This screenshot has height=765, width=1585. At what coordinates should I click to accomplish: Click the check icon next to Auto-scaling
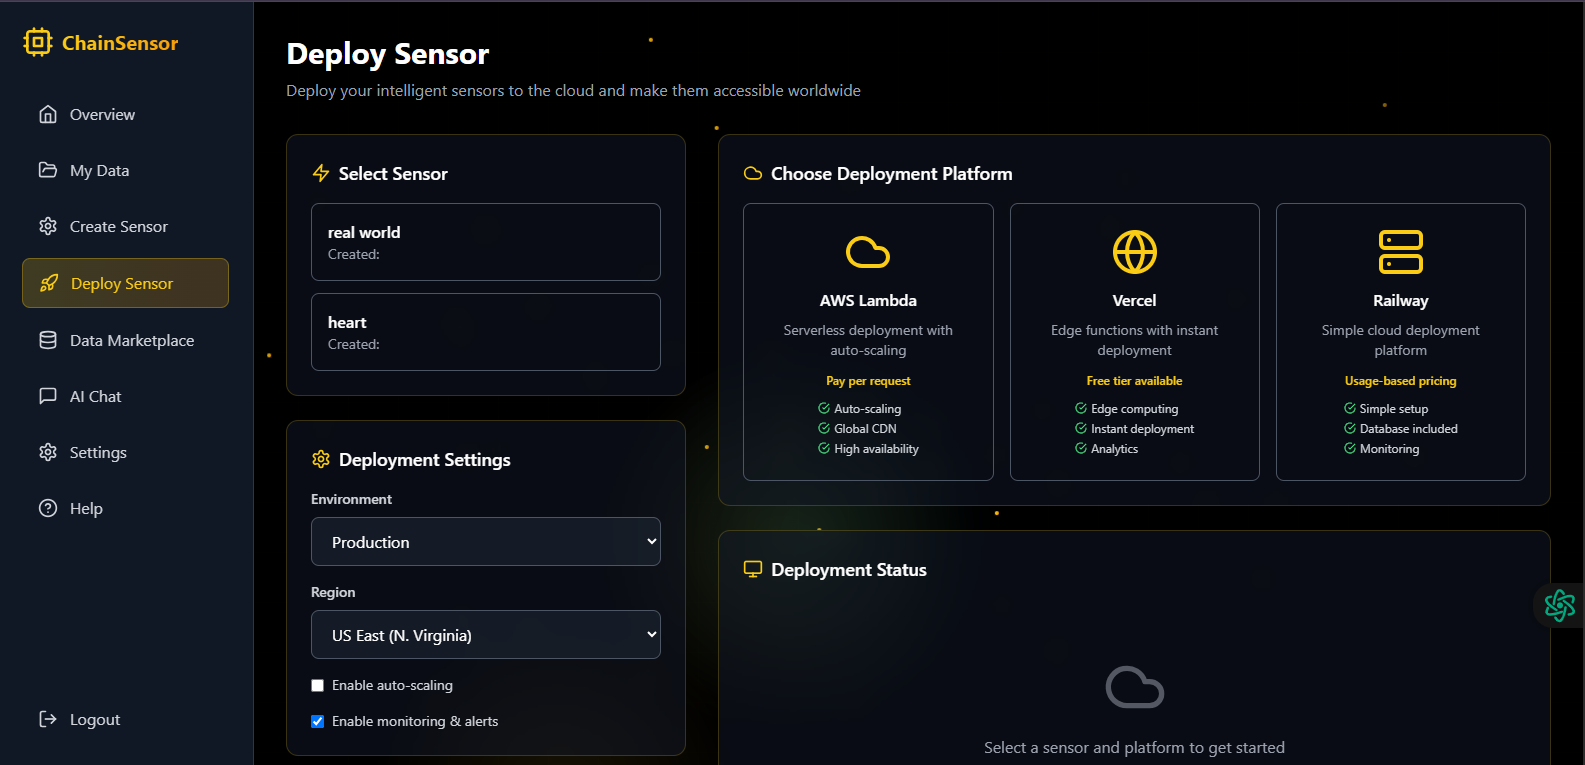click(x=824, y=408)
